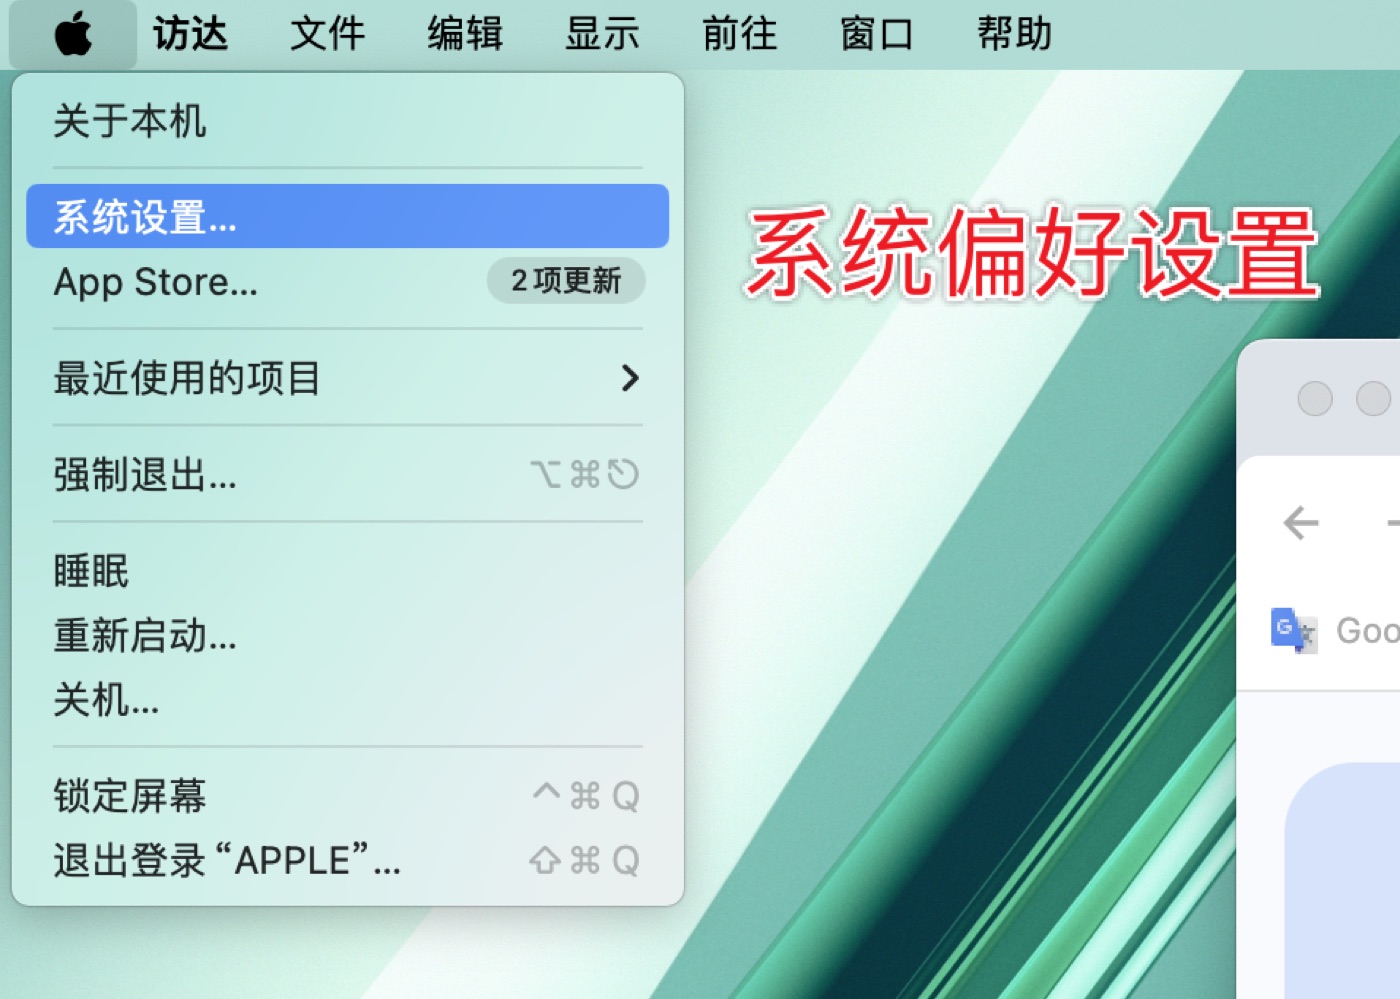Open the 显示 menu
The image size is (1400, 999).
pos(602,34)
